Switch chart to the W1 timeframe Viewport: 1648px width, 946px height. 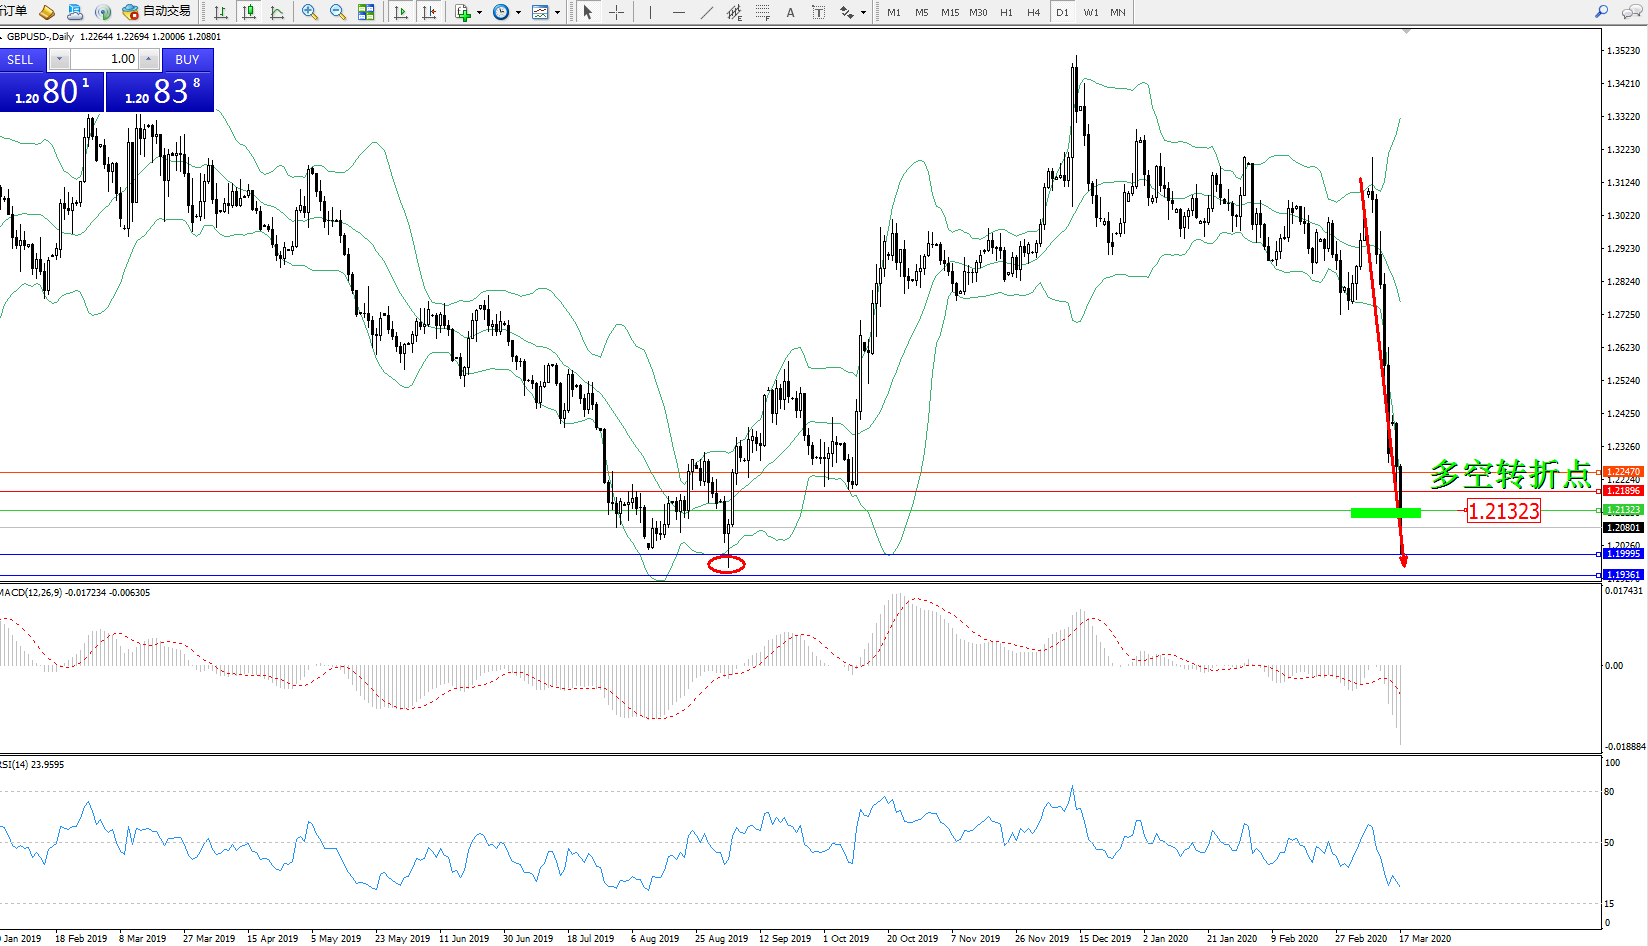(1090, 13)
